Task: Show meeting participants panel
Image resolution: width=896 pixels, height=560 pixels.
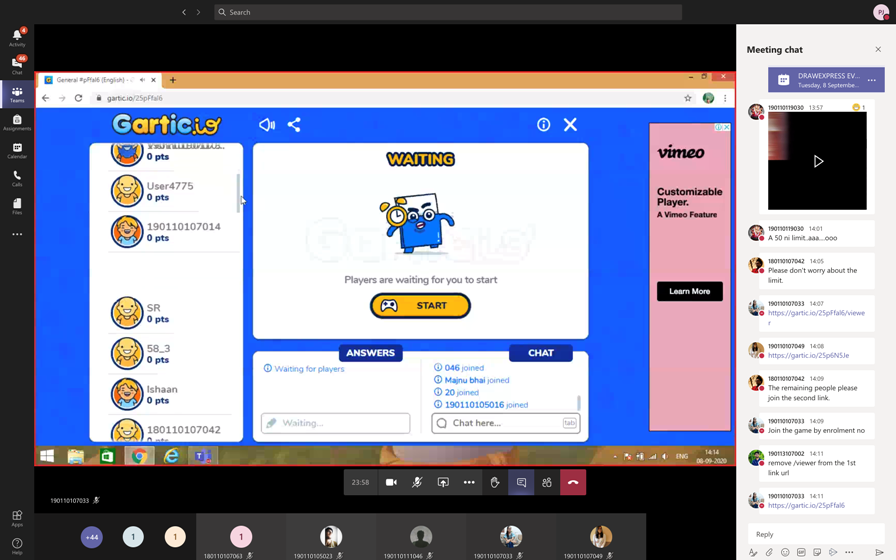Action: pyautogui.click(x=547, y=482)
